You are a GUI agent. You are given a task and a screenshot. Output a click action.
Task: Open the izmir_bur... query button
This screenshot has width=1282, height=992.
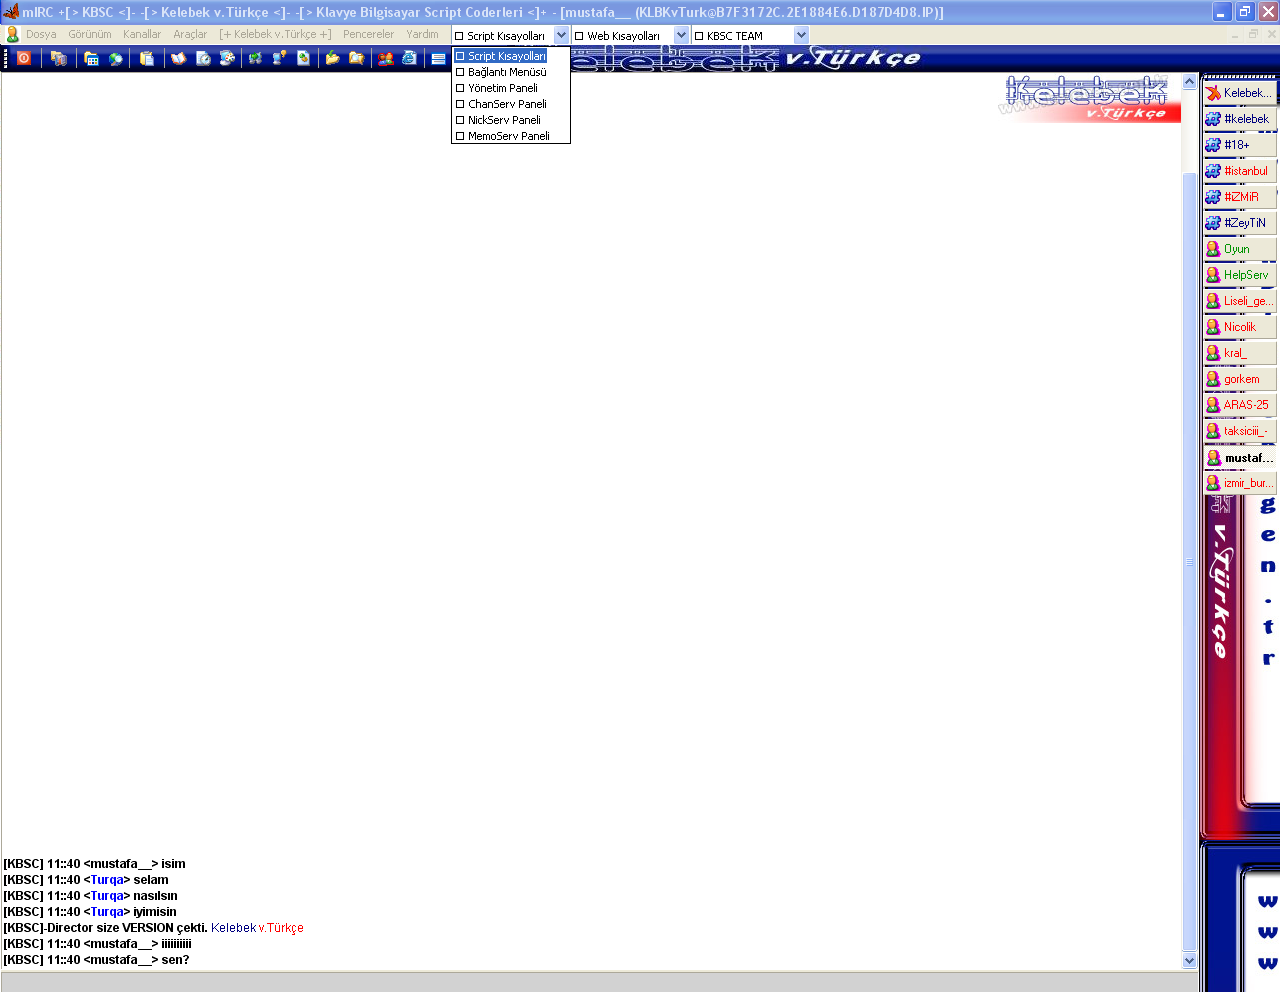coord(1240,483)
